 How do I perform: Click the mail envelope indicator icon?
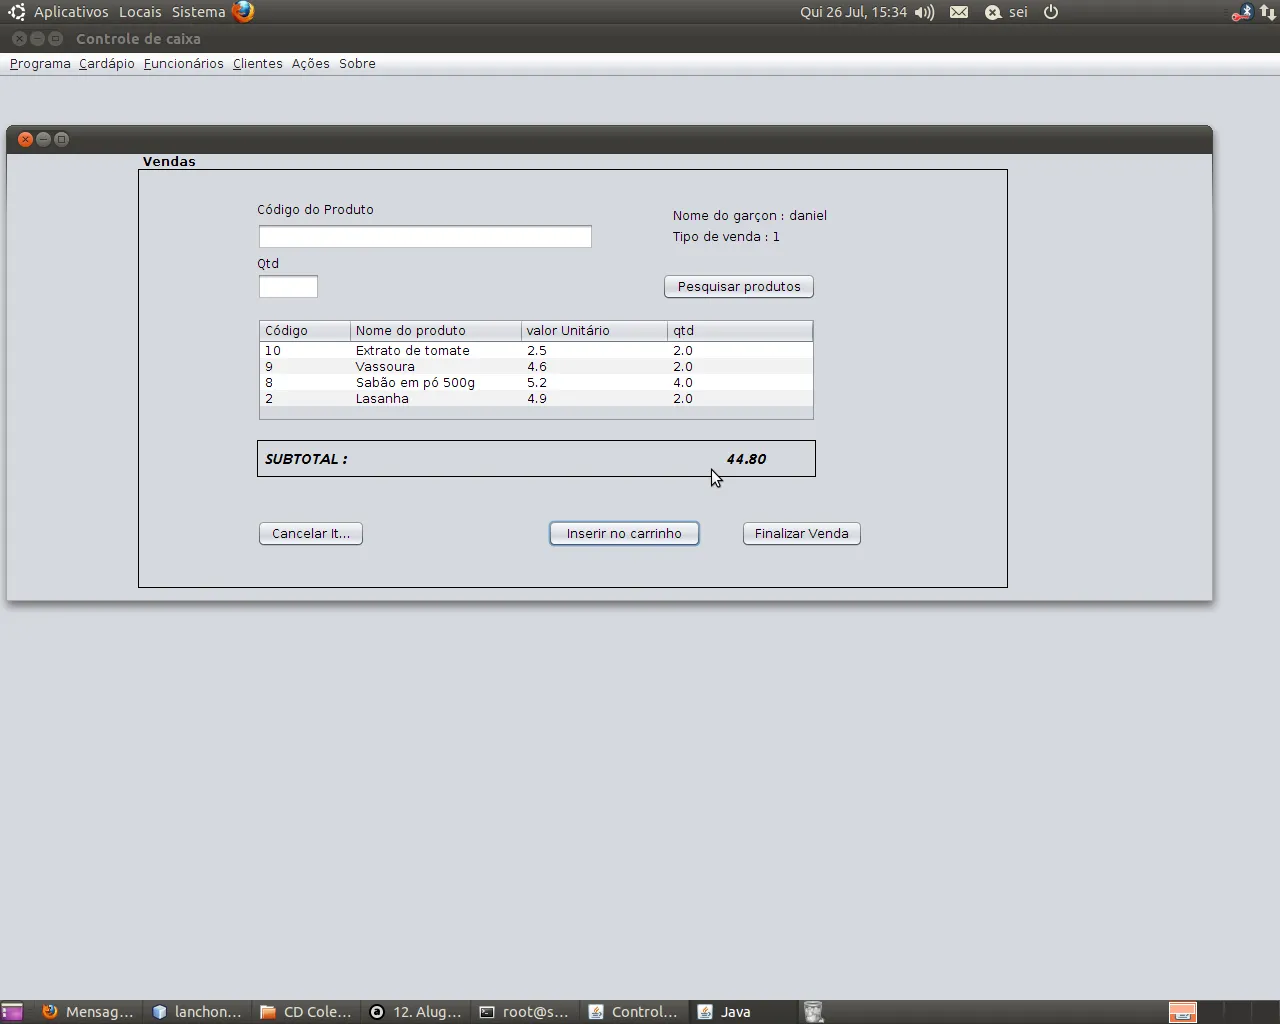coord(959,12)
